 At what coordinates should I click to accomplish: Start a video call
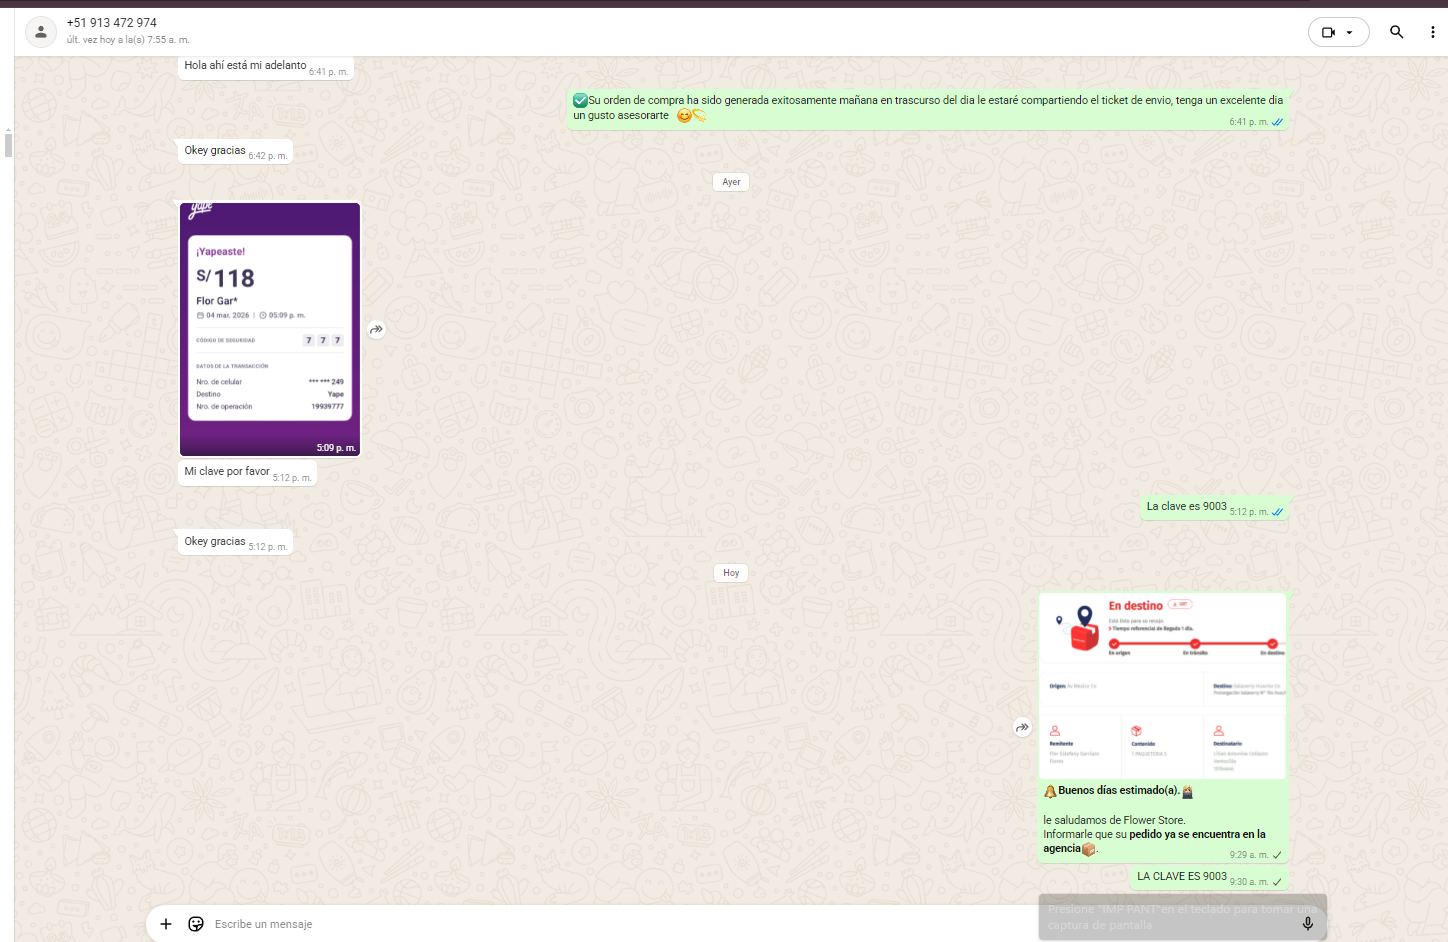point(1328,32)
